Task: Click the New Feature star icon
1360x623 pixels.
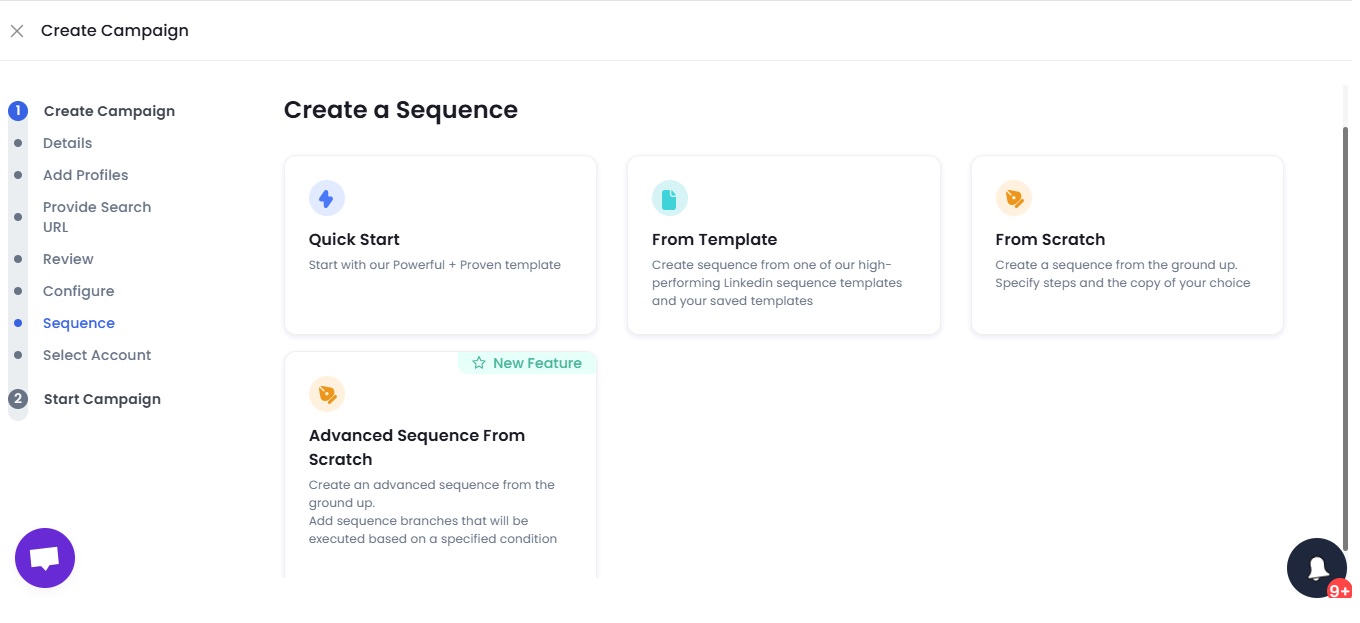Action: coord(478,363)
